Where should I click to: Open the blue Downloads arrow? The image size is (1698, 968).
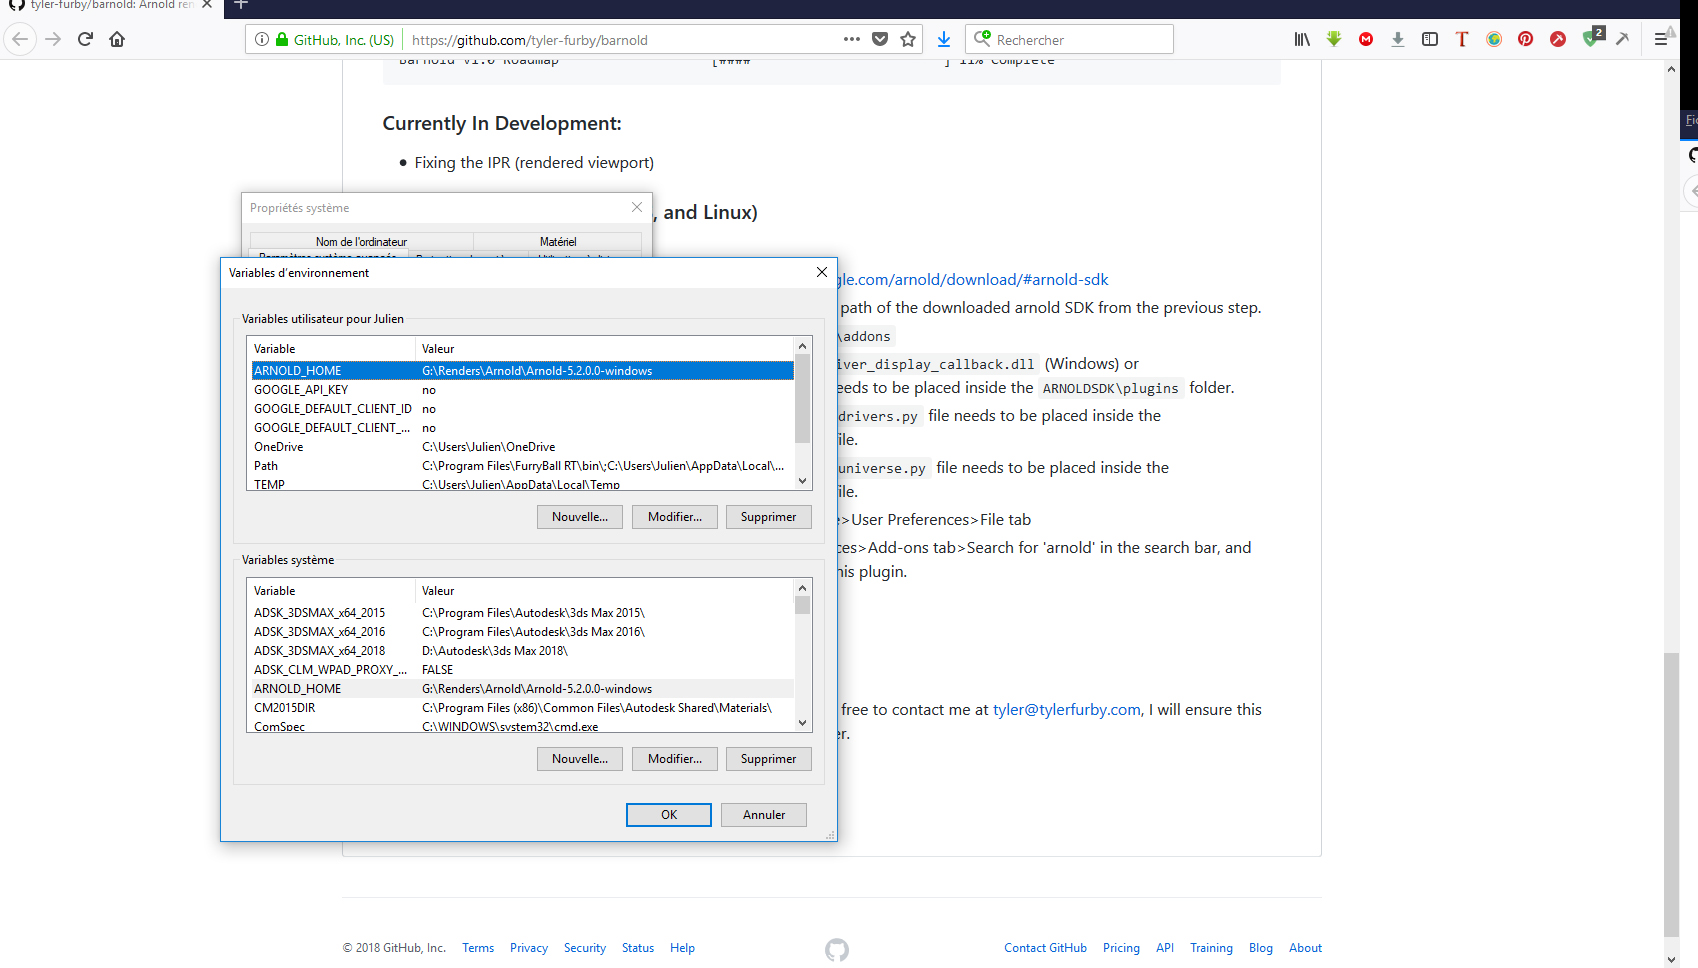(944, 39)
